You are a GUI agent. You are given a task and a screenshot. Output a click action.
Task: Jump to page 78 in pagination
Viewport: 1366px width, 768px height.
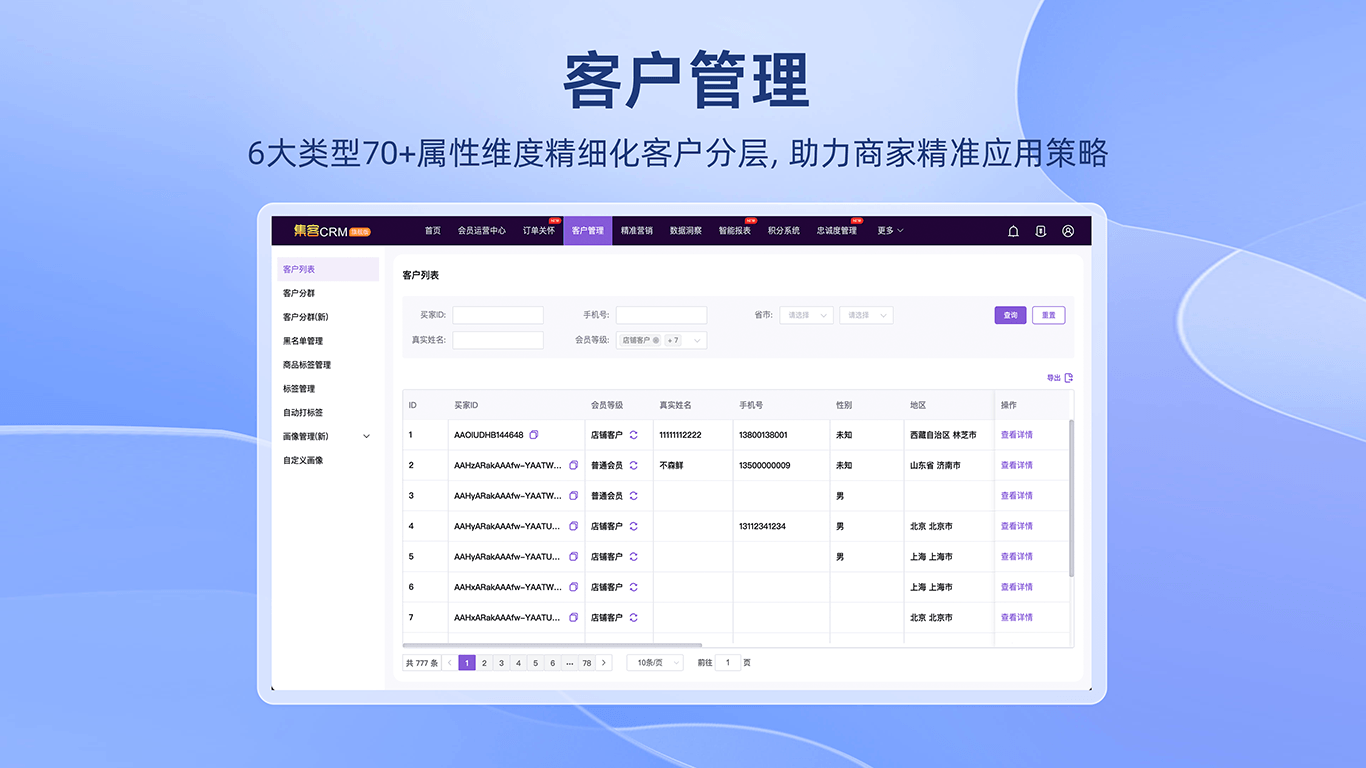(587, 663)
